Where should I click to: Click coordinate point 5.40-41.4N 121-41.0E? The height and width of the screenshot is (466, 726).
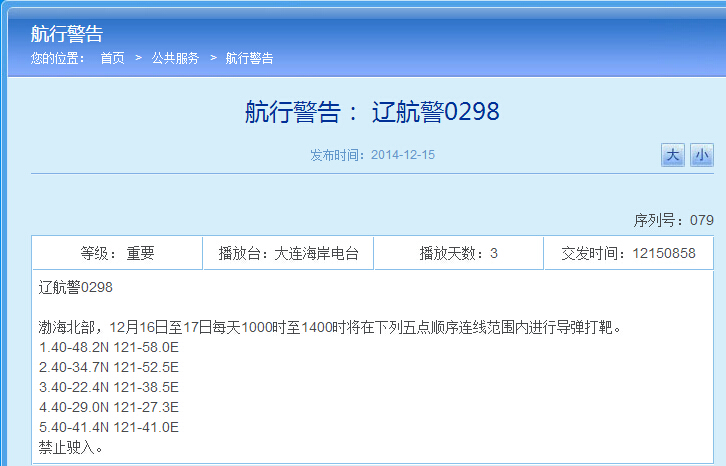pyautogui.click(x=108, y=427)
